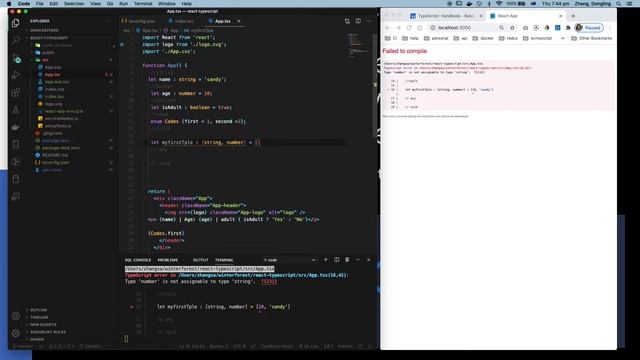Open the Selection menu
Image resolution: width=640 pixels, height=360 pixels.
pos(74,4)
